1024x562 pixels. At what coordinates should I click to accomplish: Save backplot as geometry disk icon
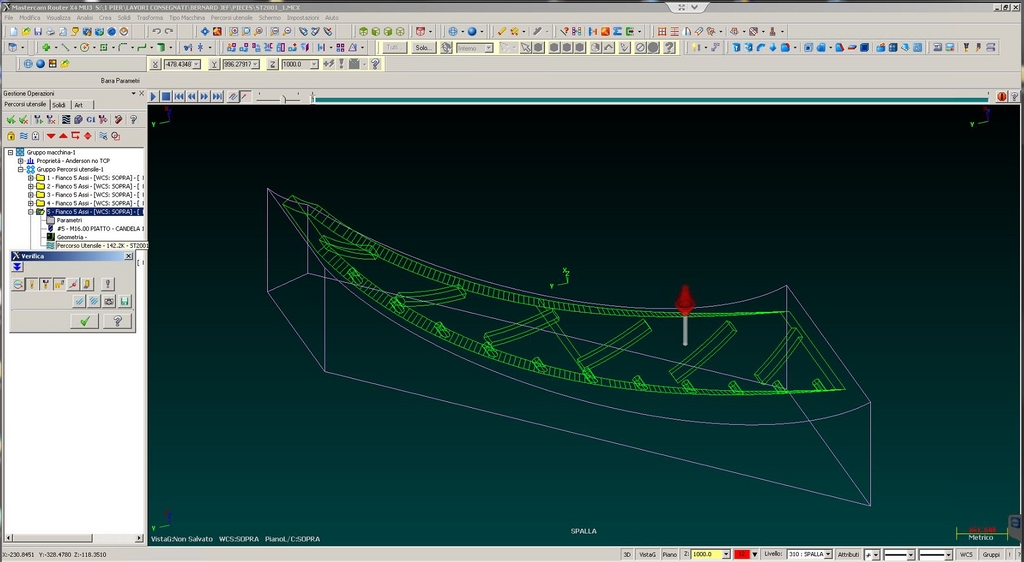pos(125,301)
